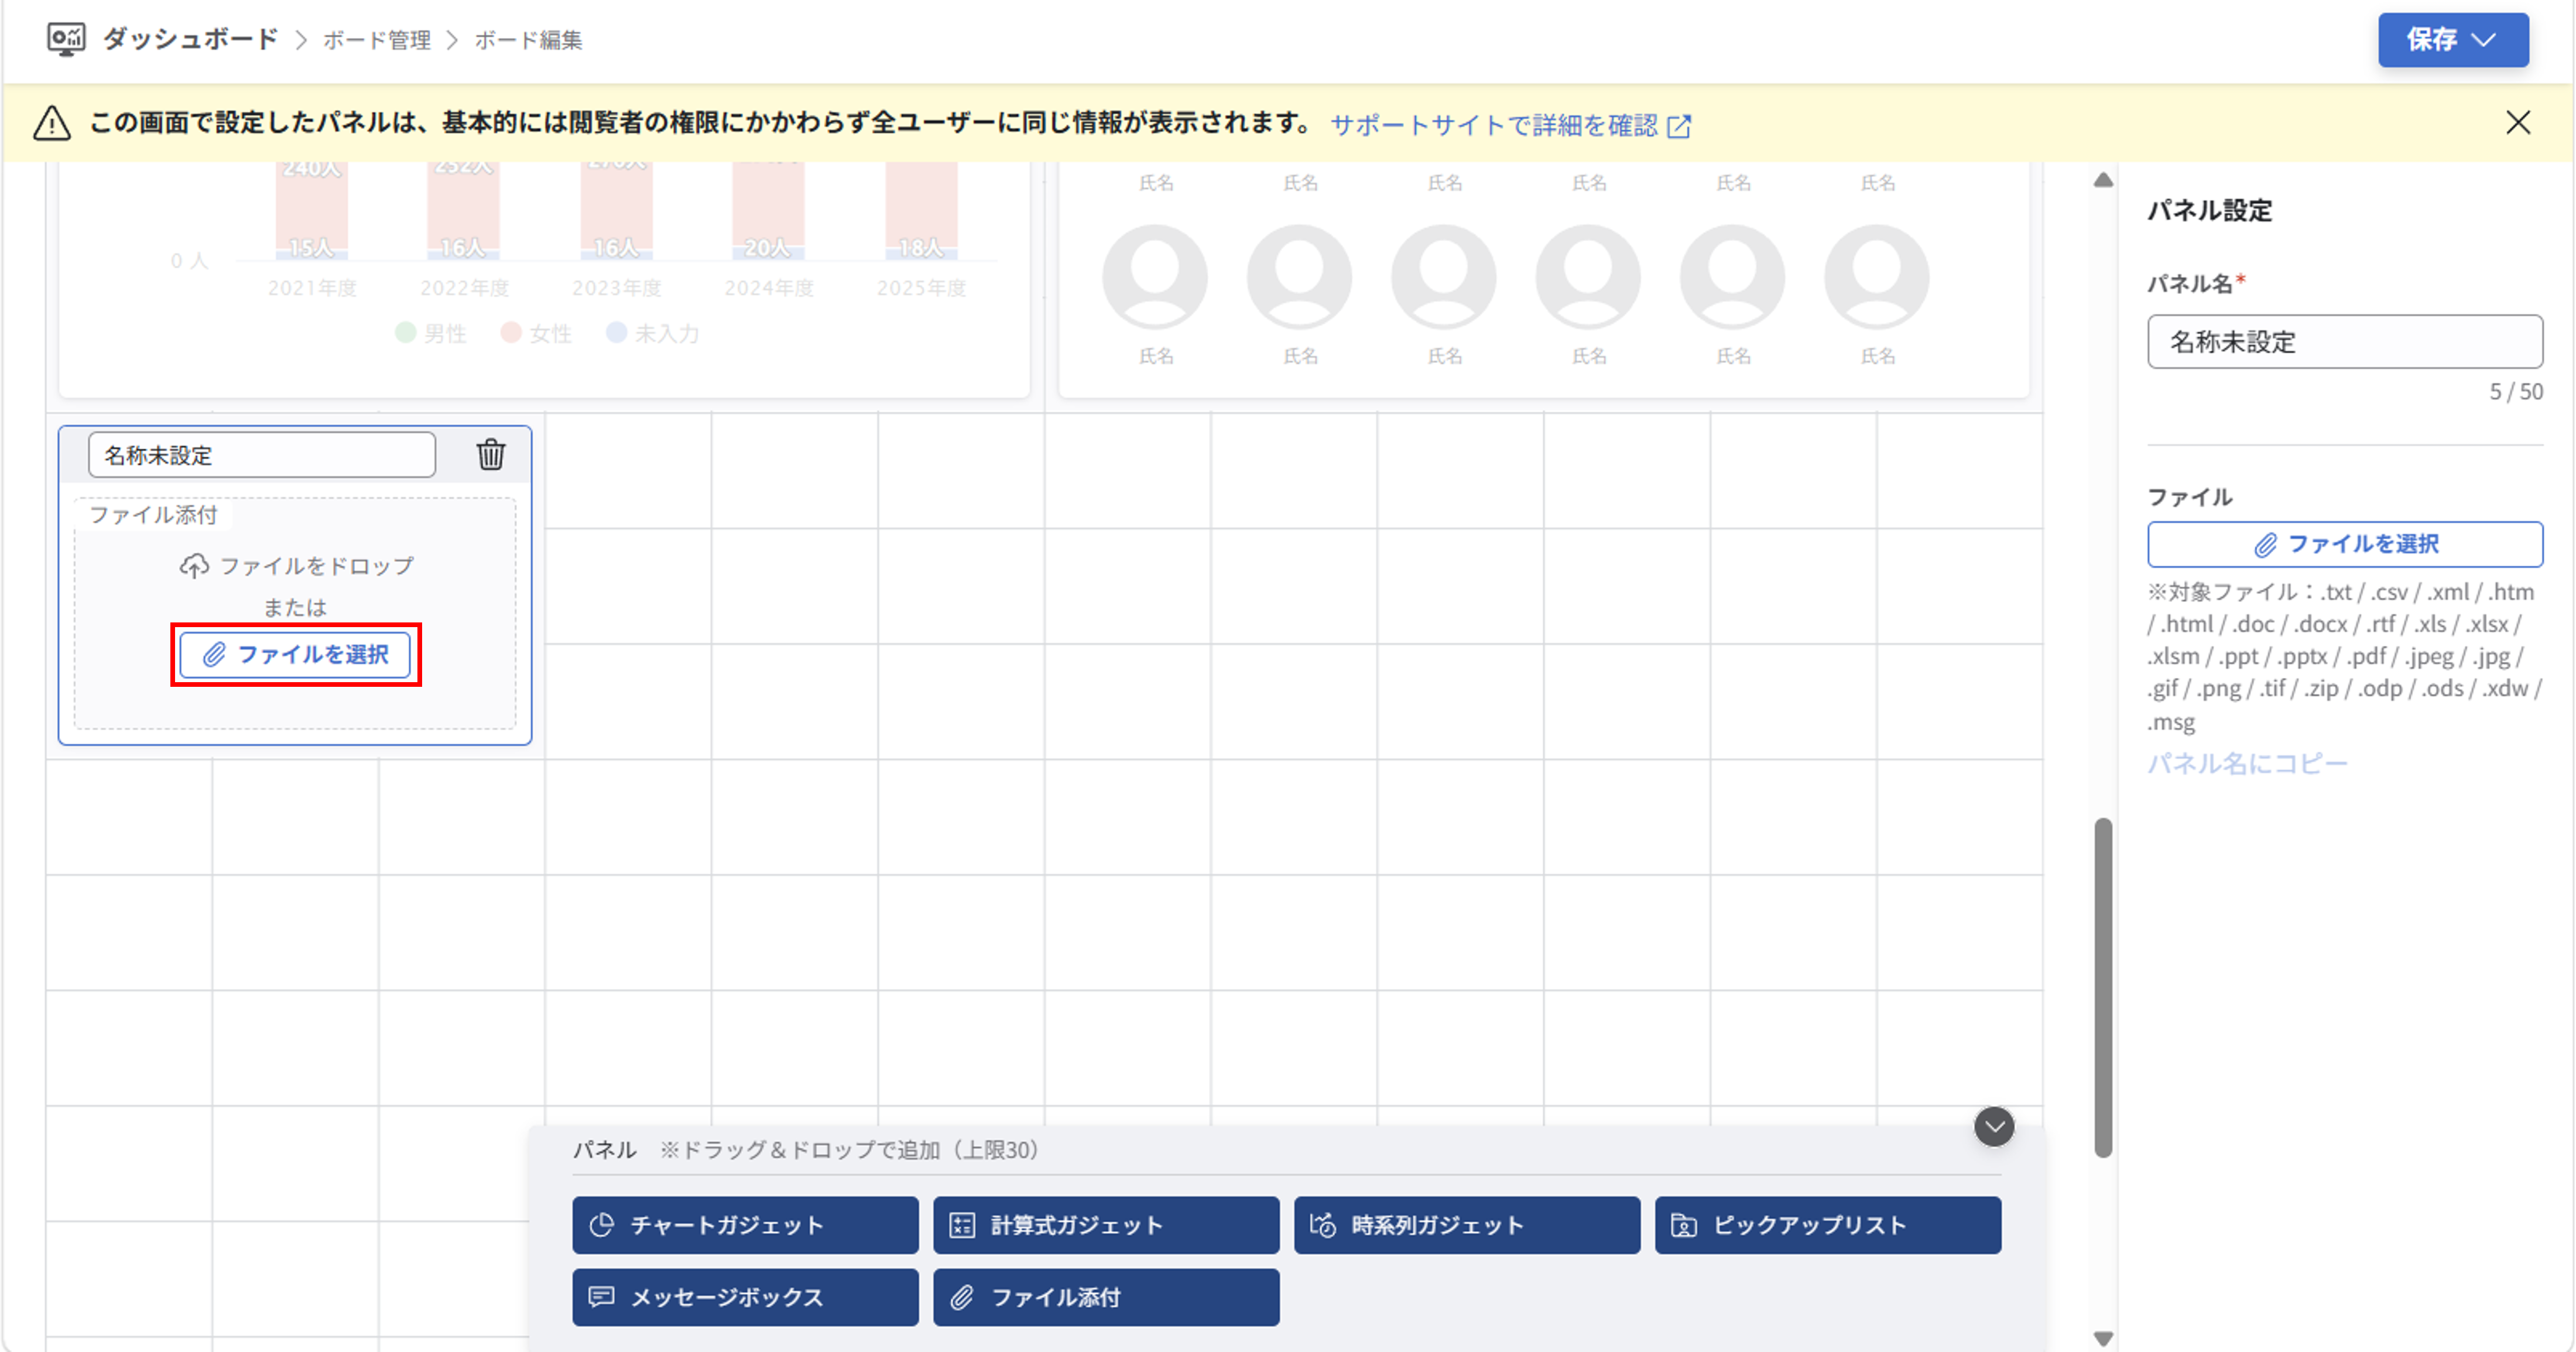This screenshot has width=2576, height=1352.
Task: Go to ボード管理 breadcrumb
Action: tap(377, 40)
